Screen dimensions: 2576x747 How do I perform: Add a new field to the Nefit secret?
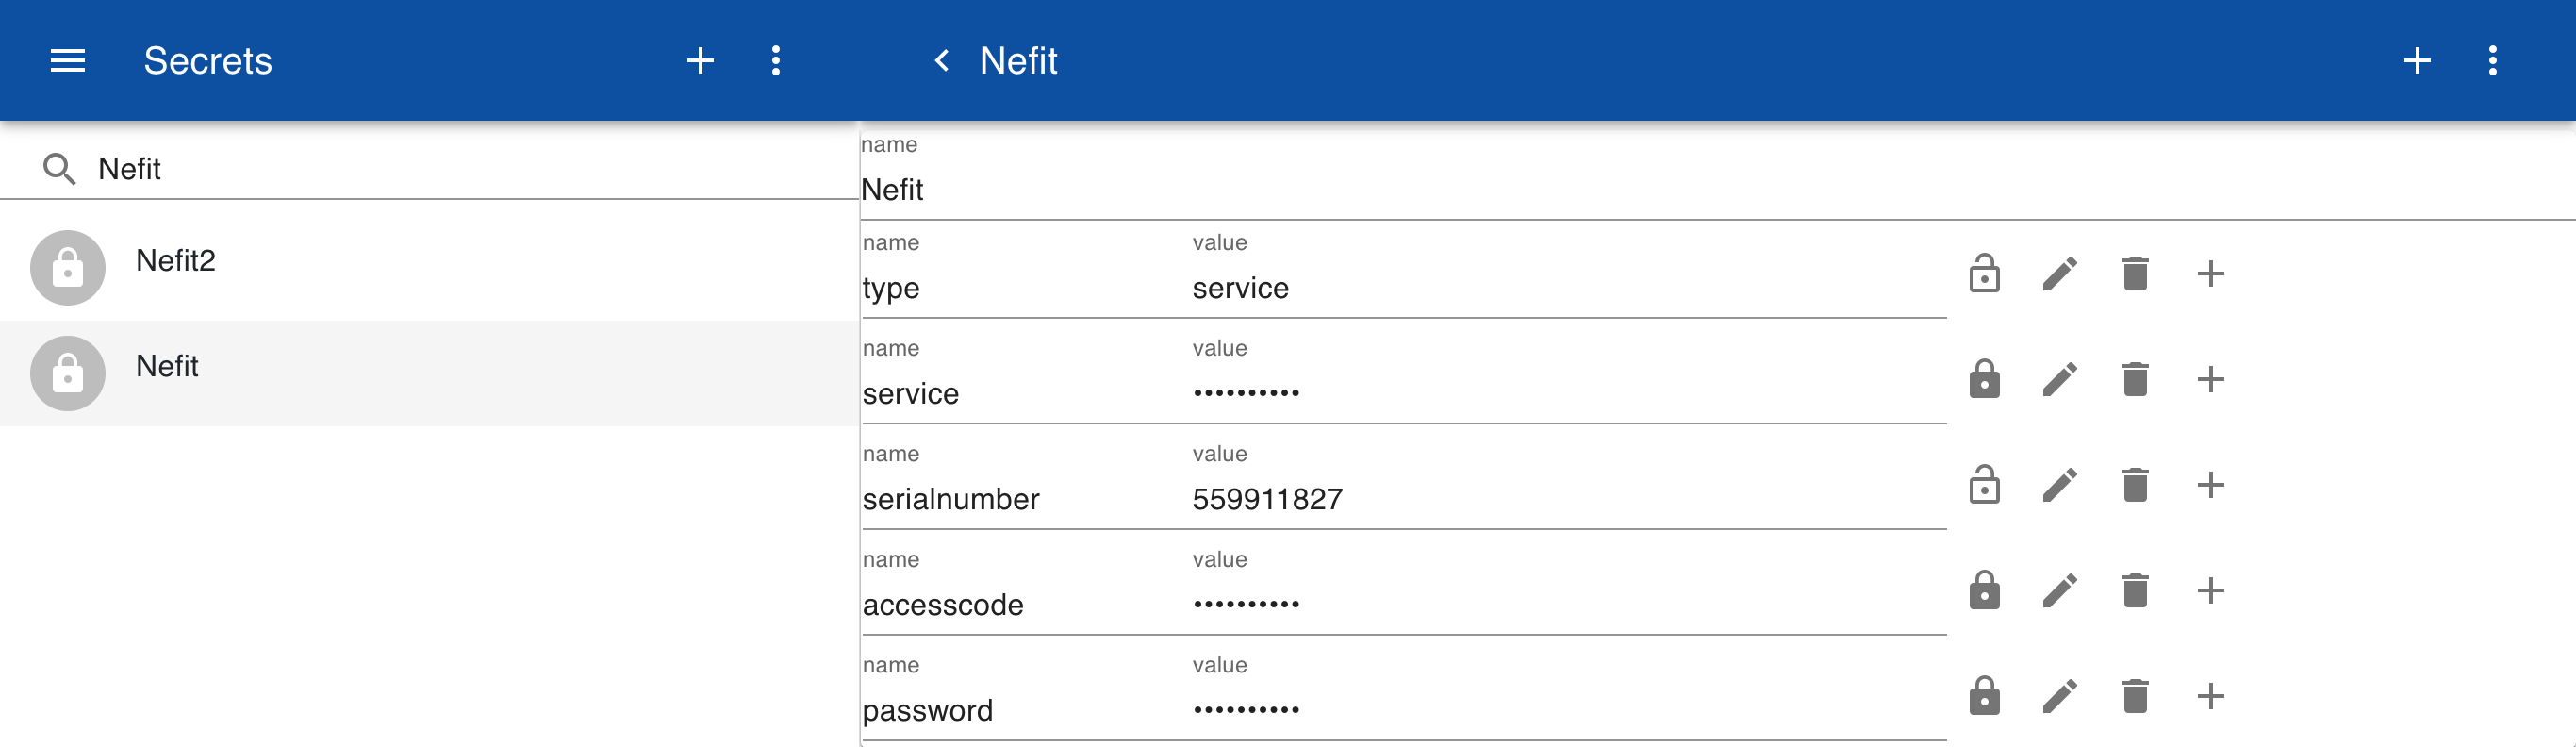coord(2417,61)
